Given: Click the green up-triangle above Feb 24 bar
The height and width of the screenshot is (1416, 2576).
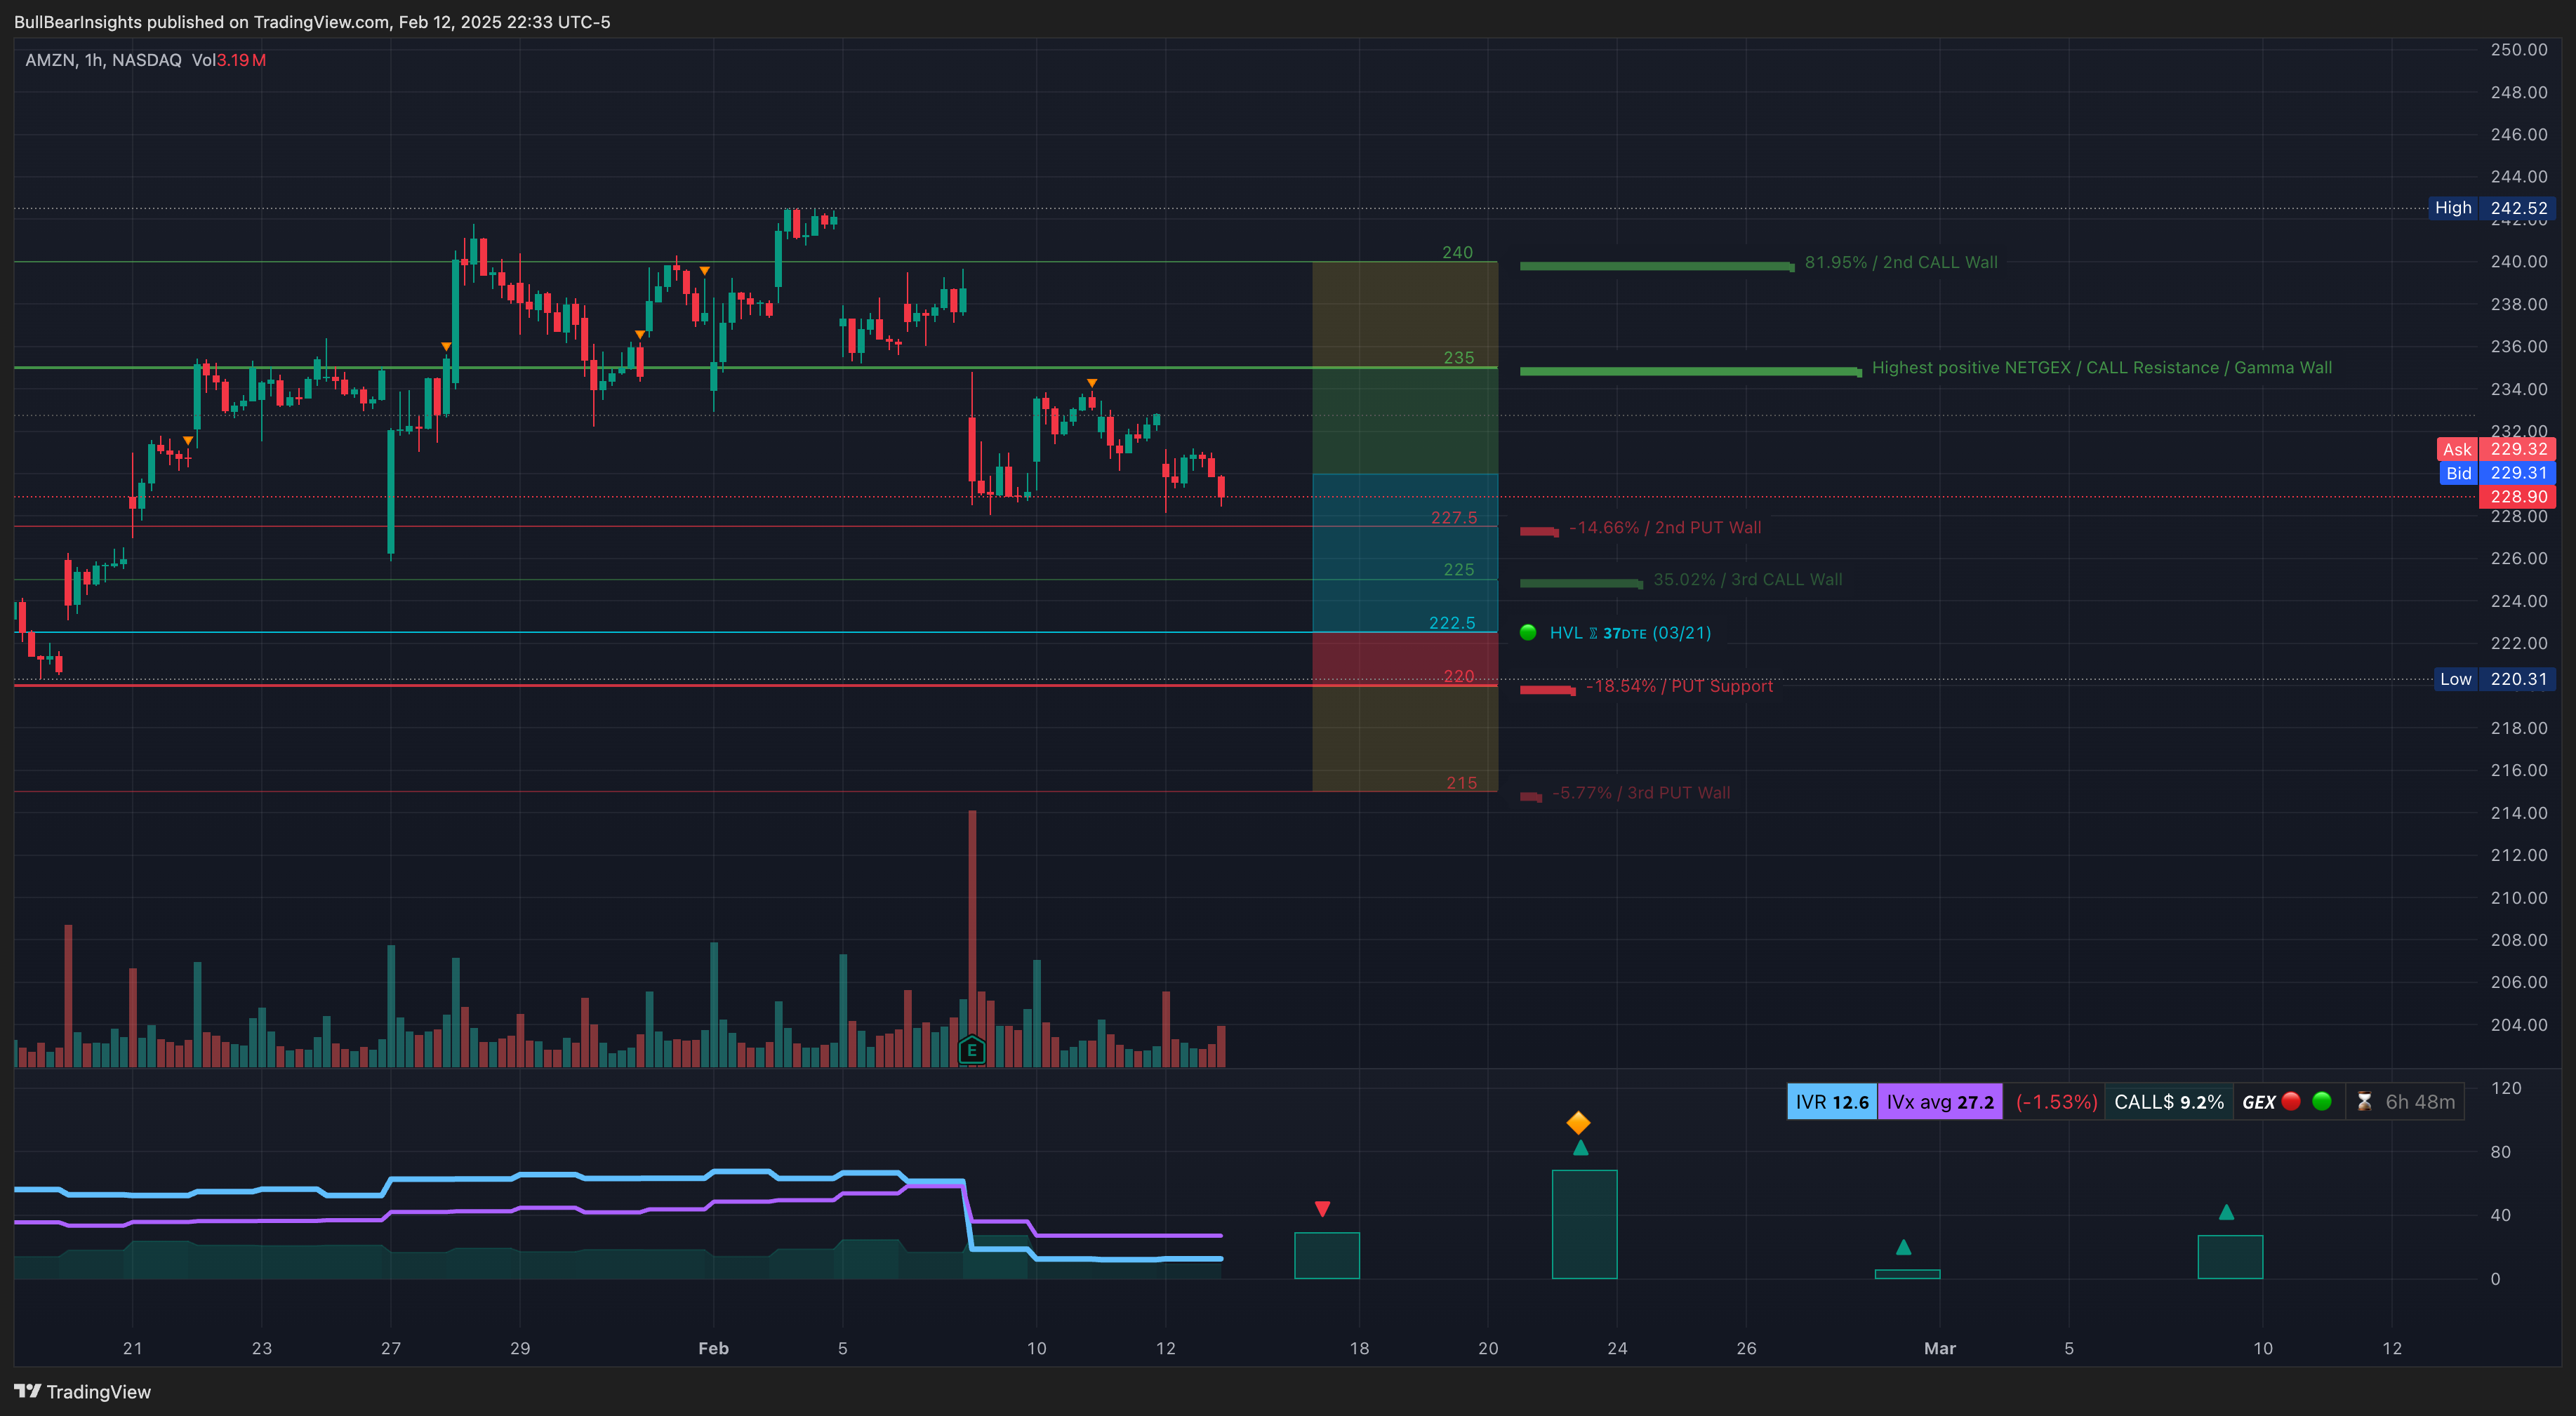Looking at the screenshot, I should click(1580, 1147).
